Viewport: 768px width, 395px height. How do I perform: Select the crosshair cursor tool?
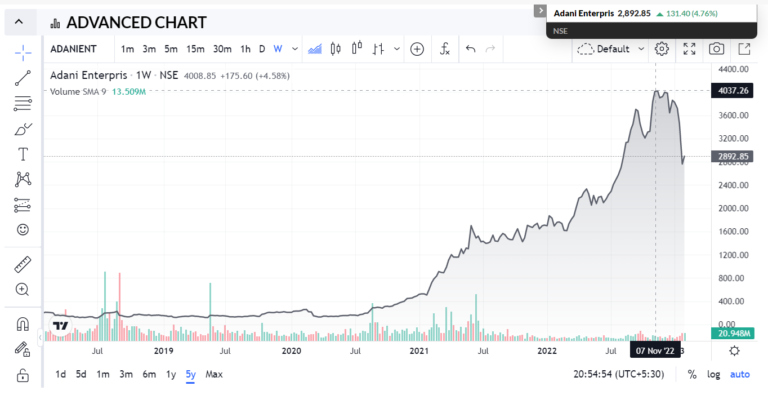coord(23,52)
